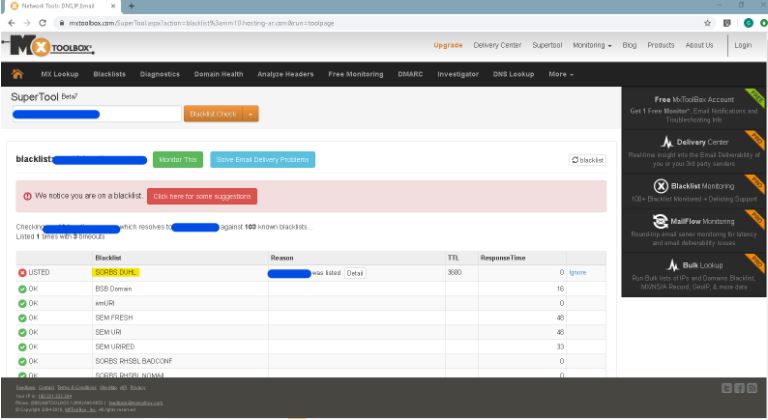Image resolution: width=768 pixels, height=420 pixels.
Task: Click Solve Email Delivery Problems button
Action: 263,160
